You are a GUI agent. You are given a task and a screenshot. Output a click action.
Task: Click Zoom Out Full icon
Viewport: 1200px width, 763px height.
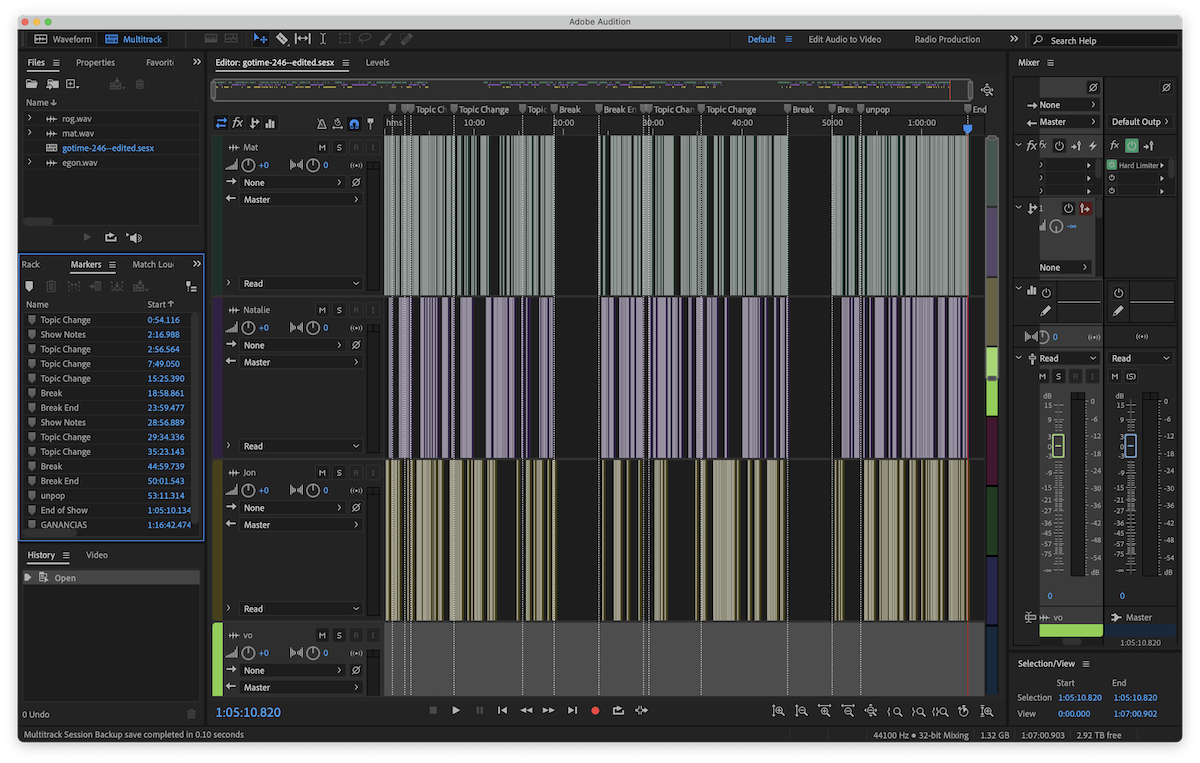tap(871, 711)
